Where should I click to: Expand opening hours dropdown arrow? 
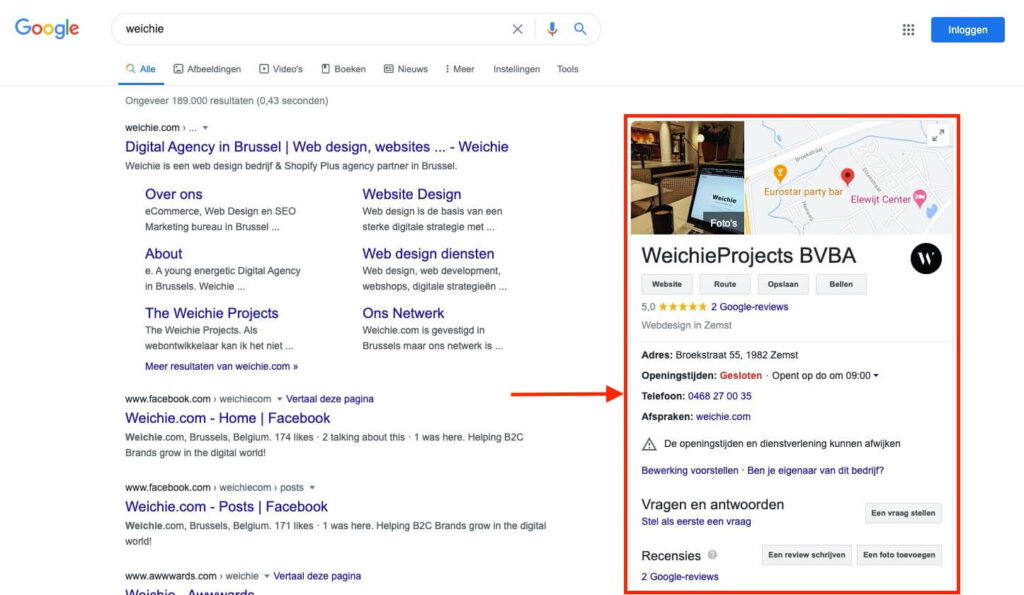(x=876, y=376)
